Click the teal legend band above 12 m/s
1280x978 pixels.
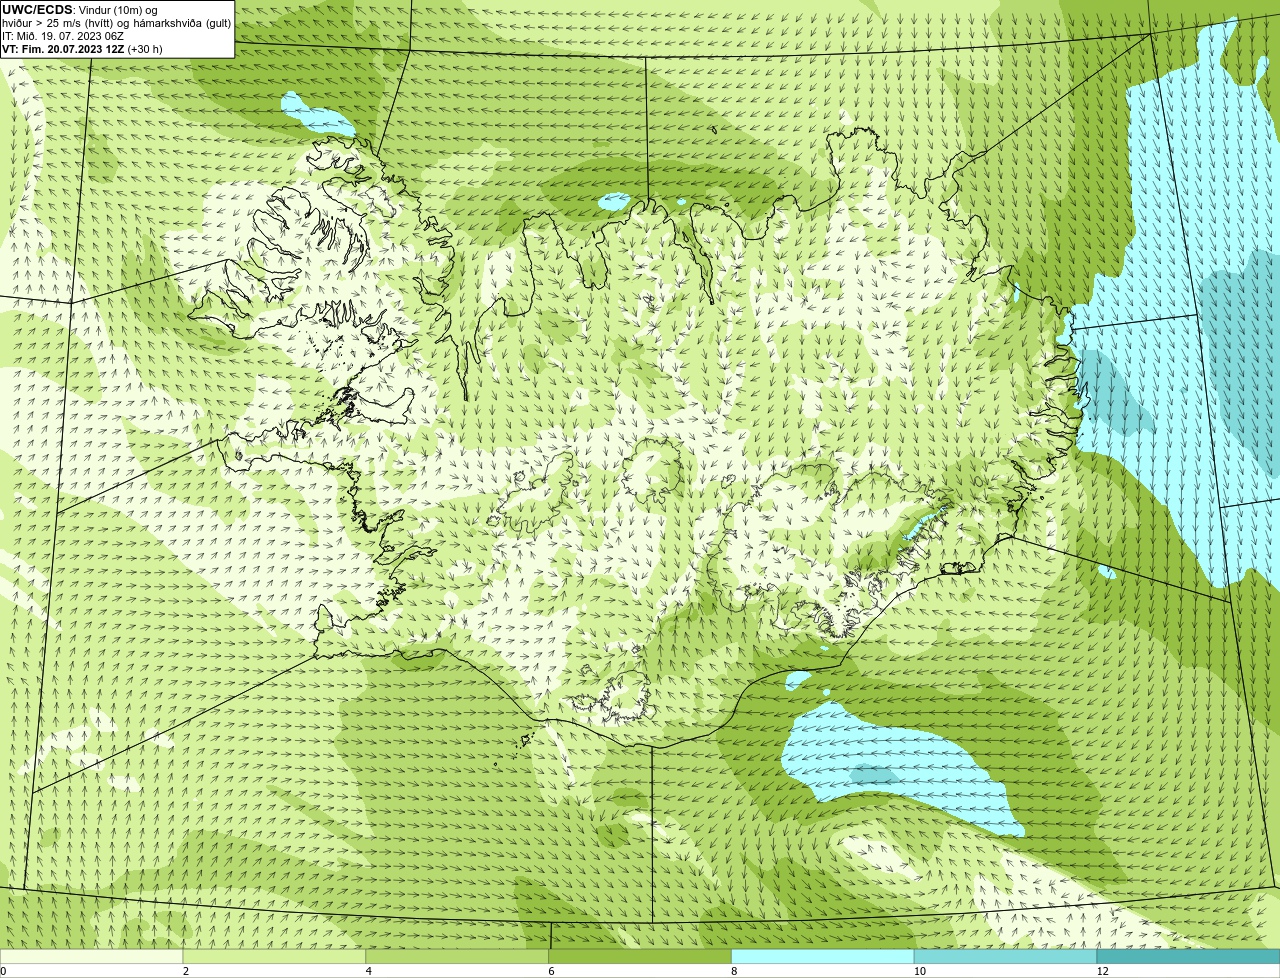click(x=1189, y=957)
